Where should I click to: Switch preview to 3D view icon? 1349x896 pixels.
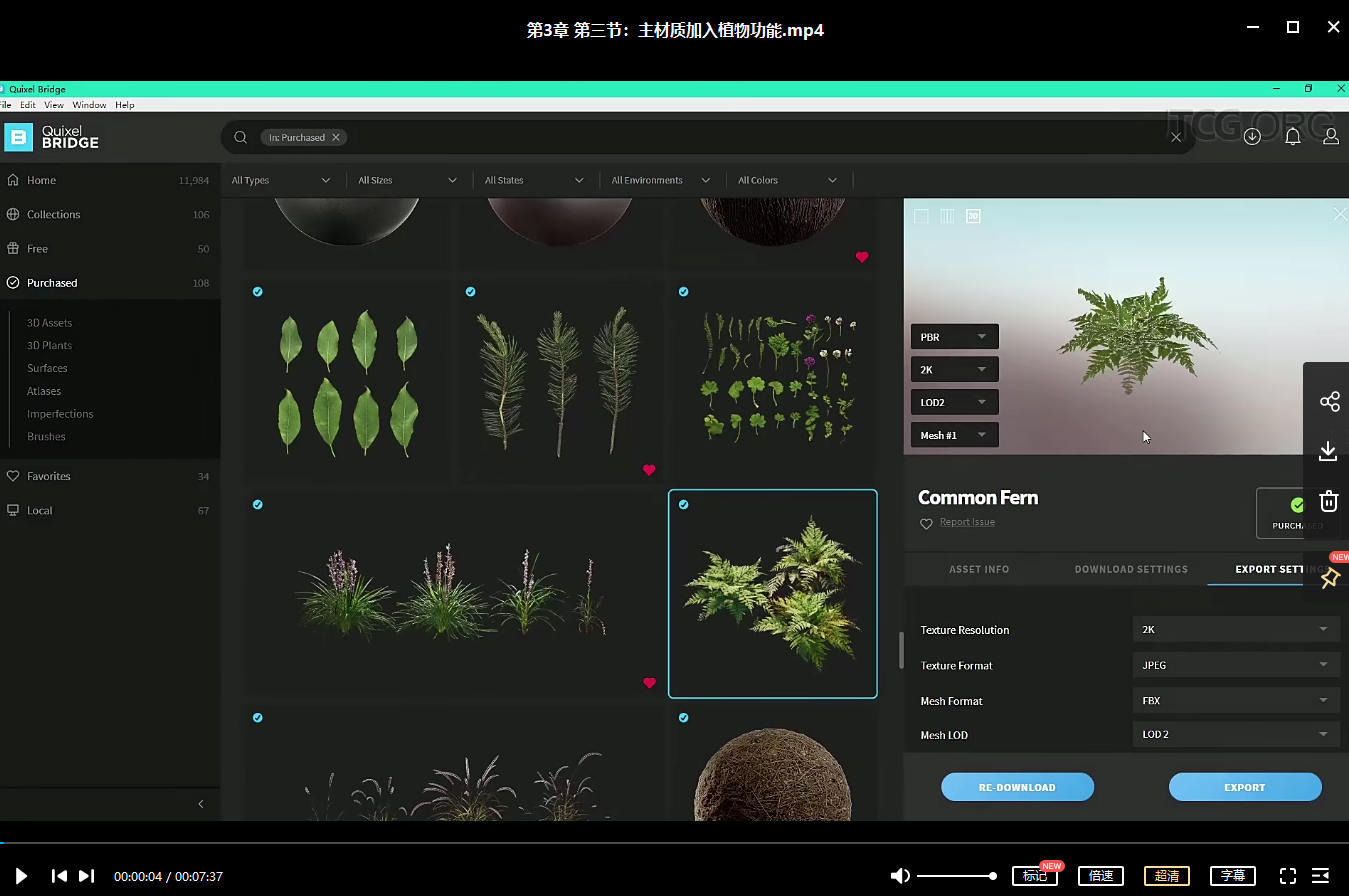973,216
